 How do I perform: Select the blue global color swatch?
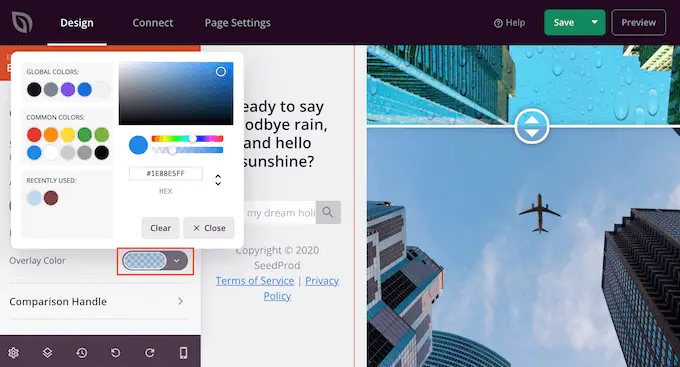coord(85,89)
